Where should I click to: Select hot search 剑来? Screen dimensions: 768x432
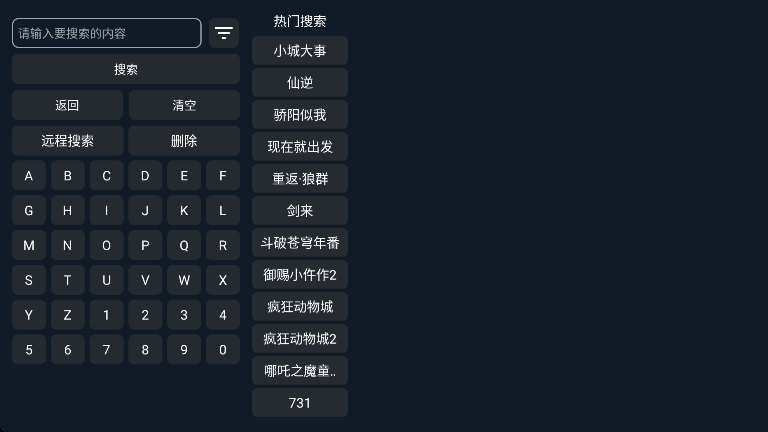pyautogui.click(x=300, y=211)
